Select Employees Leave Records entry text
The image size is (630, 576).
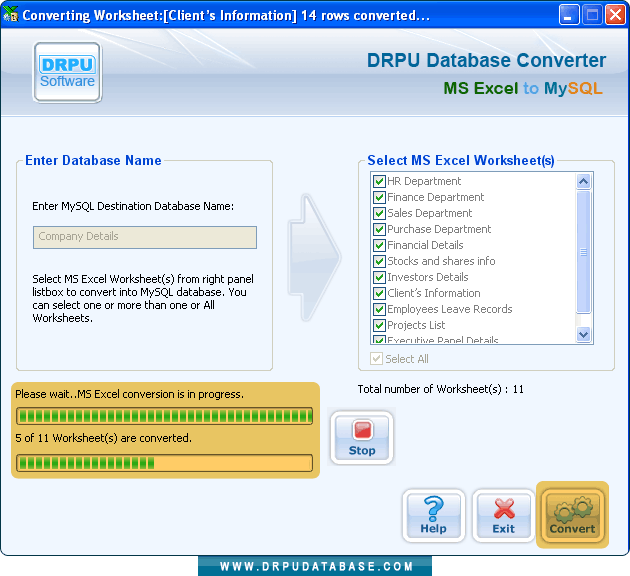click(x=450, y=309)
